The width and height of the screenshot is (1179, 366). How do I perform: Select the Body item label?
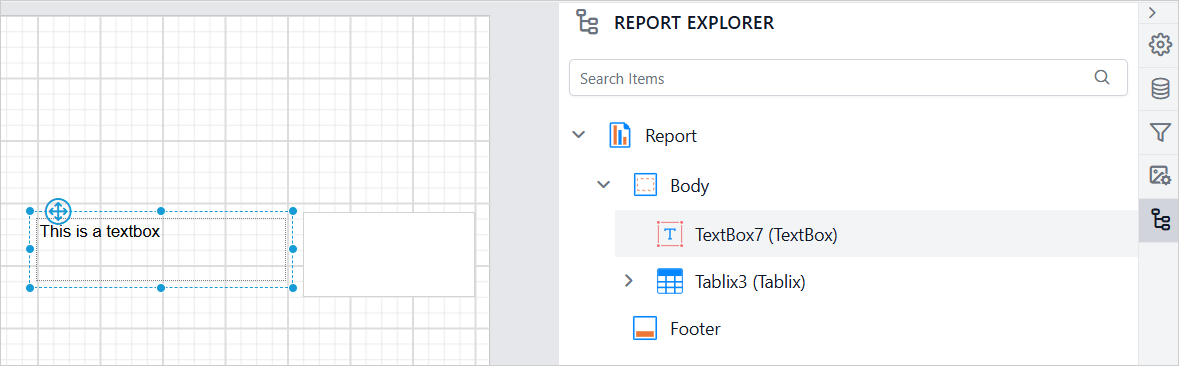click(x=690, y=186)
